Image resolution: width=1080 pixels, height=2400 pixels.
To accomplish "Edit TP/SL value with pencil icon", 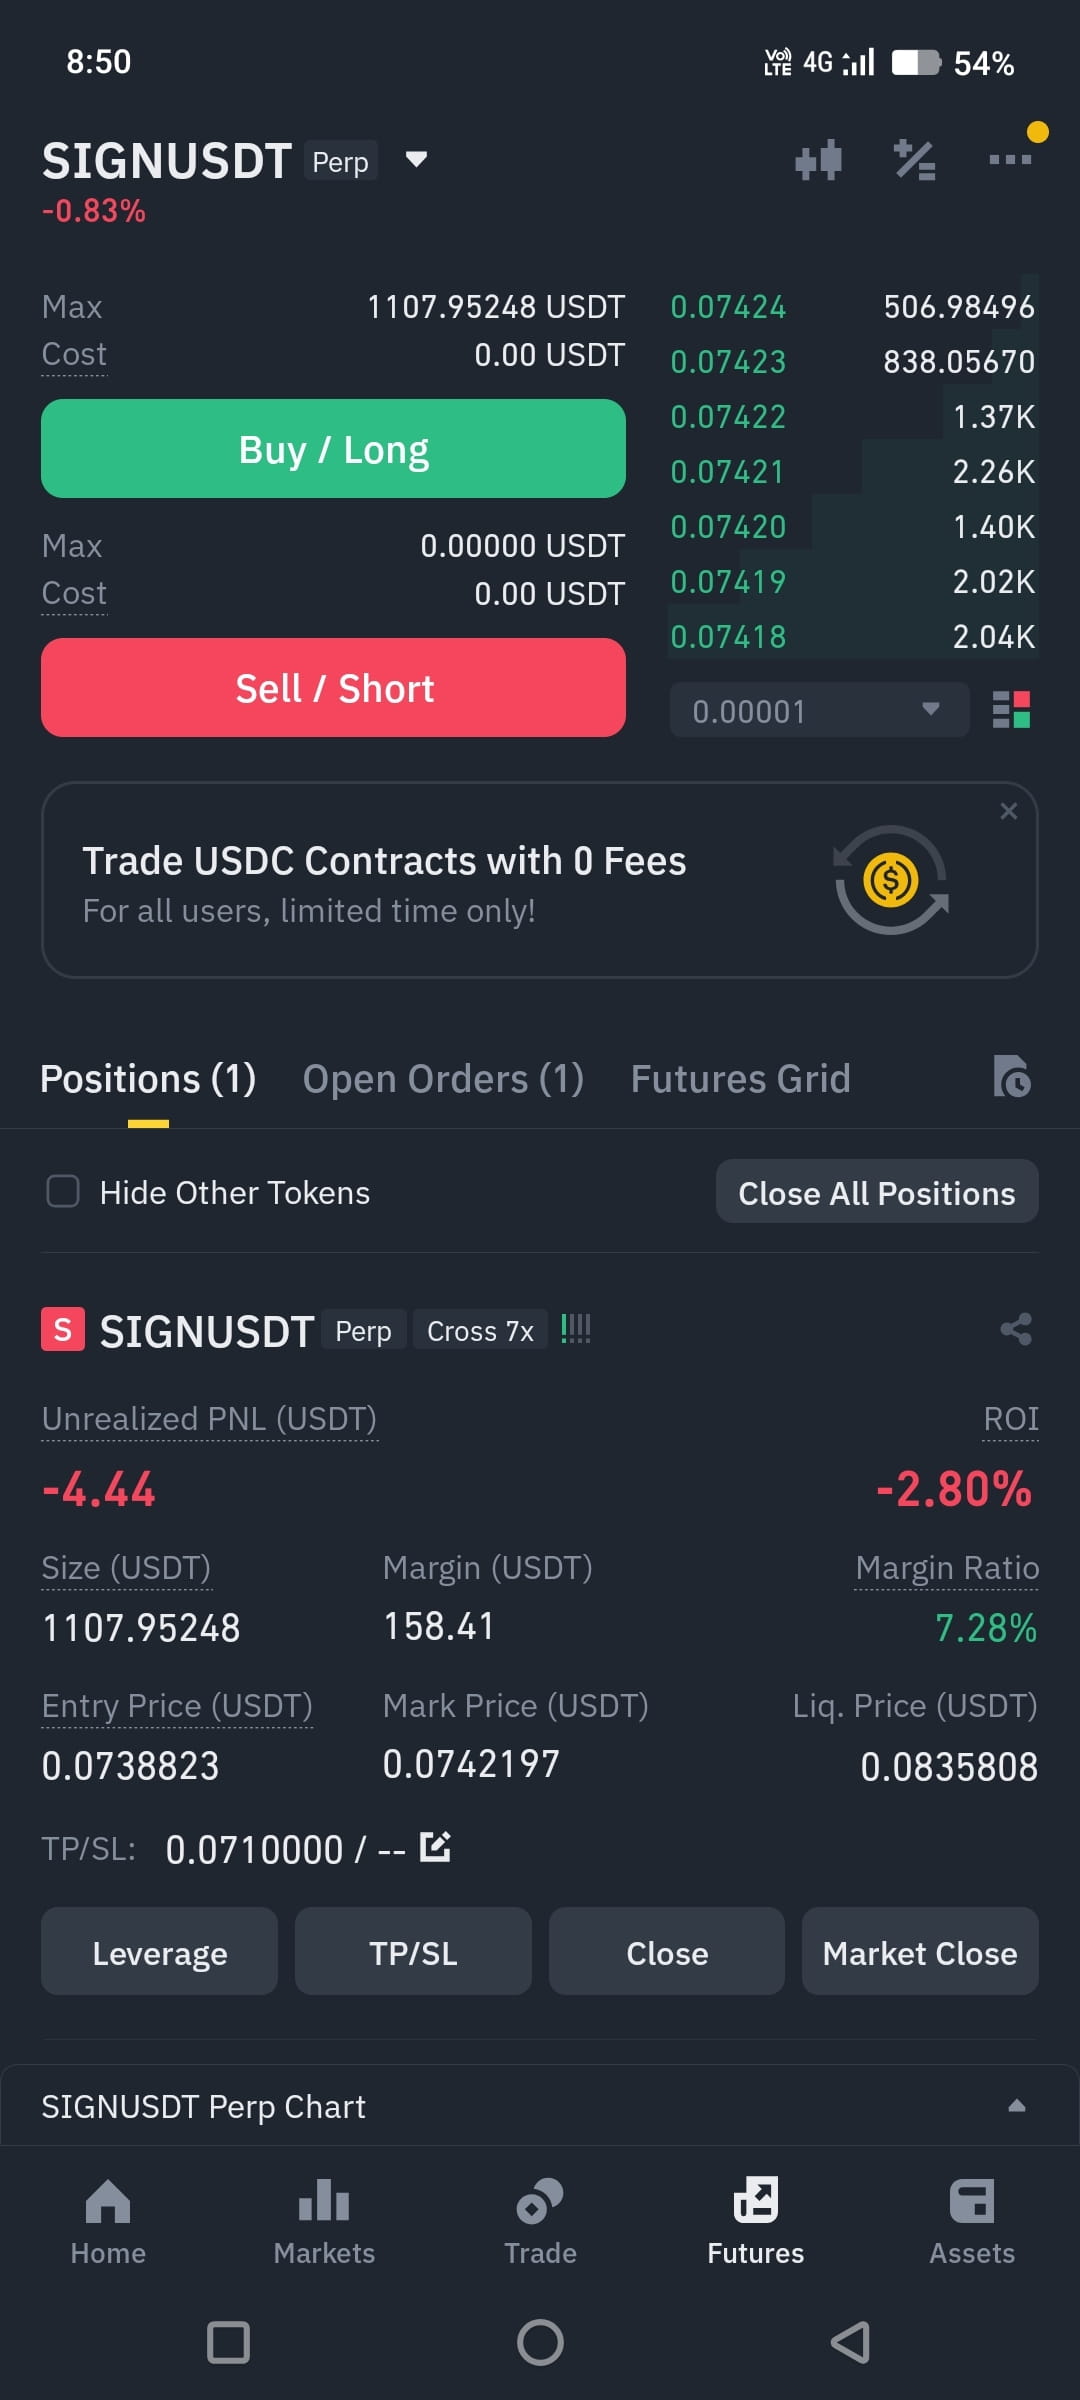I will [x=435, y=1847].
